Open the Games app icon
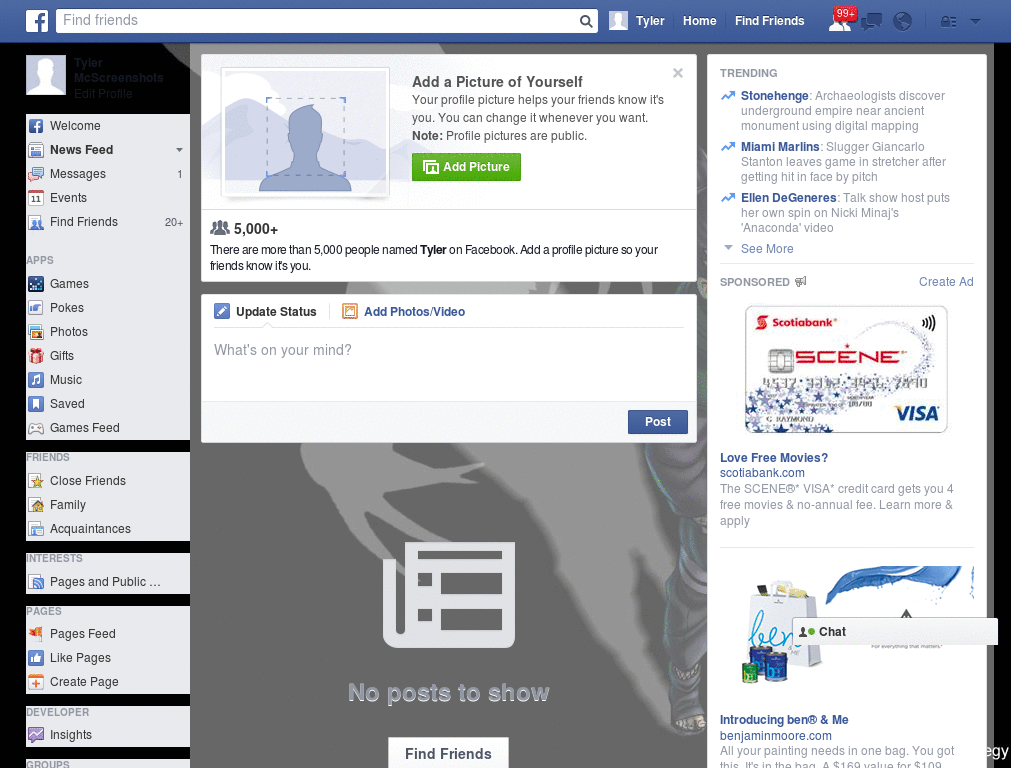 click(36, 284)
